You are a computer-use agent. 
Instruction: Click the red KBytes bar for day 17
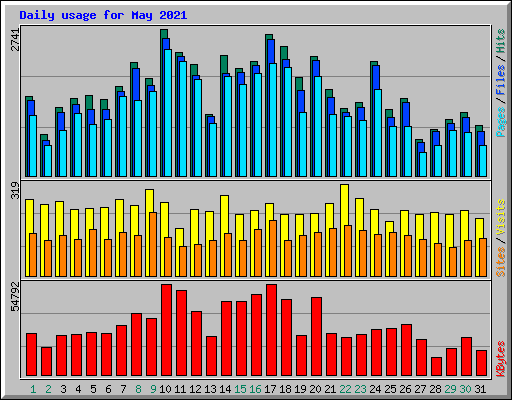(x=271, y=330)
